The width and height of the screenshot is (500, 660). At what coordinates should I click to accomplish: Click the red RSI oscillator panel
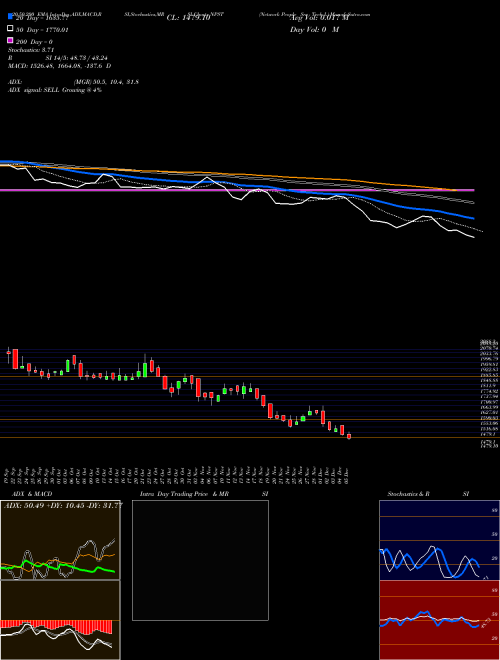[439, 620]
